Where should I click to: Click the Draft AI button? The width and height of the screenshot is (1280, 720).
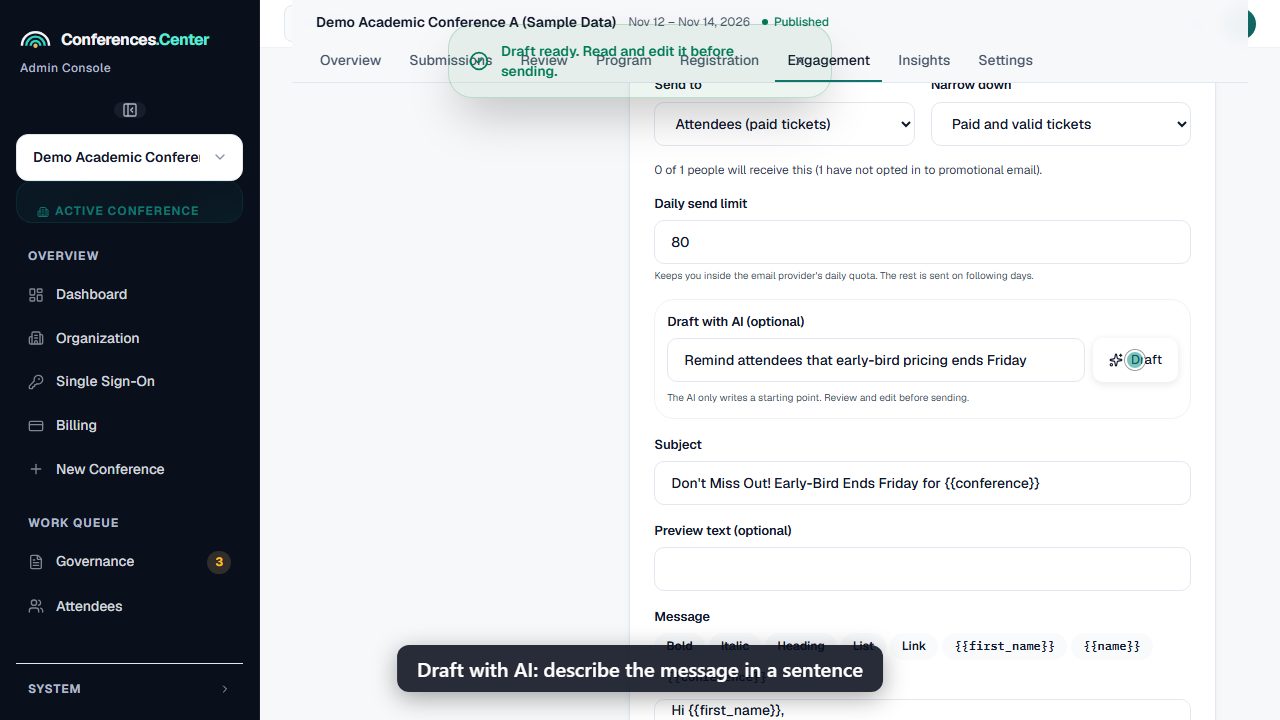click(x=1135, y=360)
